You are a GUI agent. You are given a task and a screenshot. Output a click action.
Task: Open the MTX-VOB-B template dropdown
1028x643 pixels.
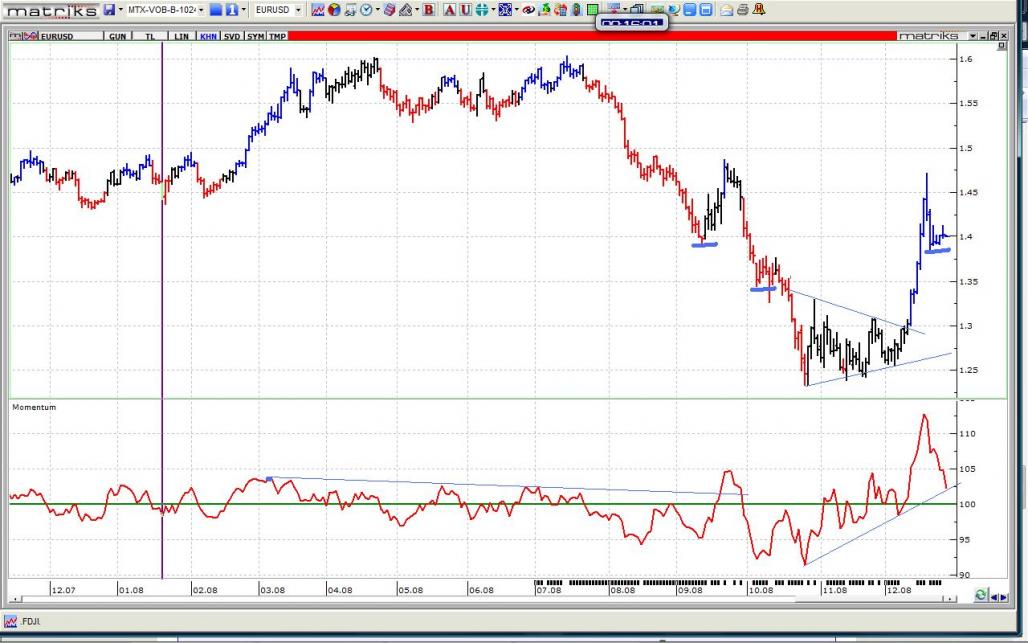(x=200, y=9)
